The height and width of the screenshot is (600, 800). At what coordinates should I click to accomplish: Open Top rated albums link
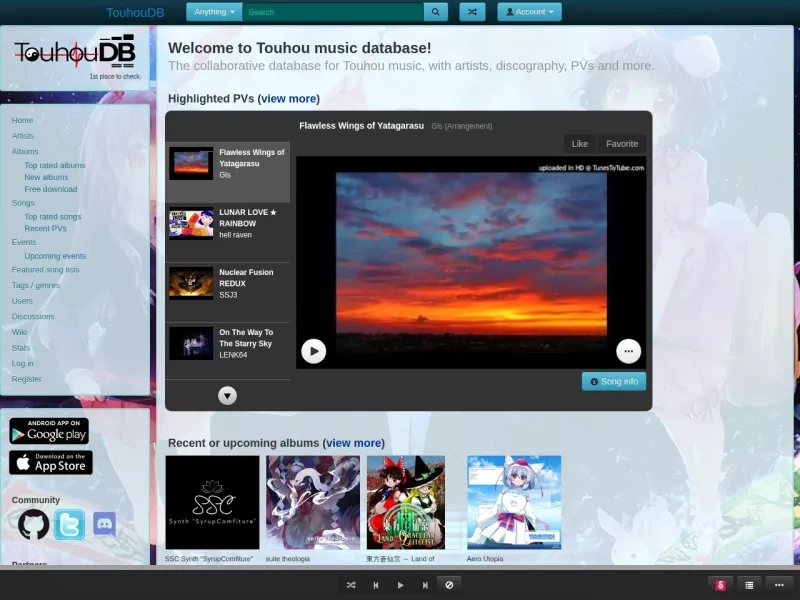point(55,165)
